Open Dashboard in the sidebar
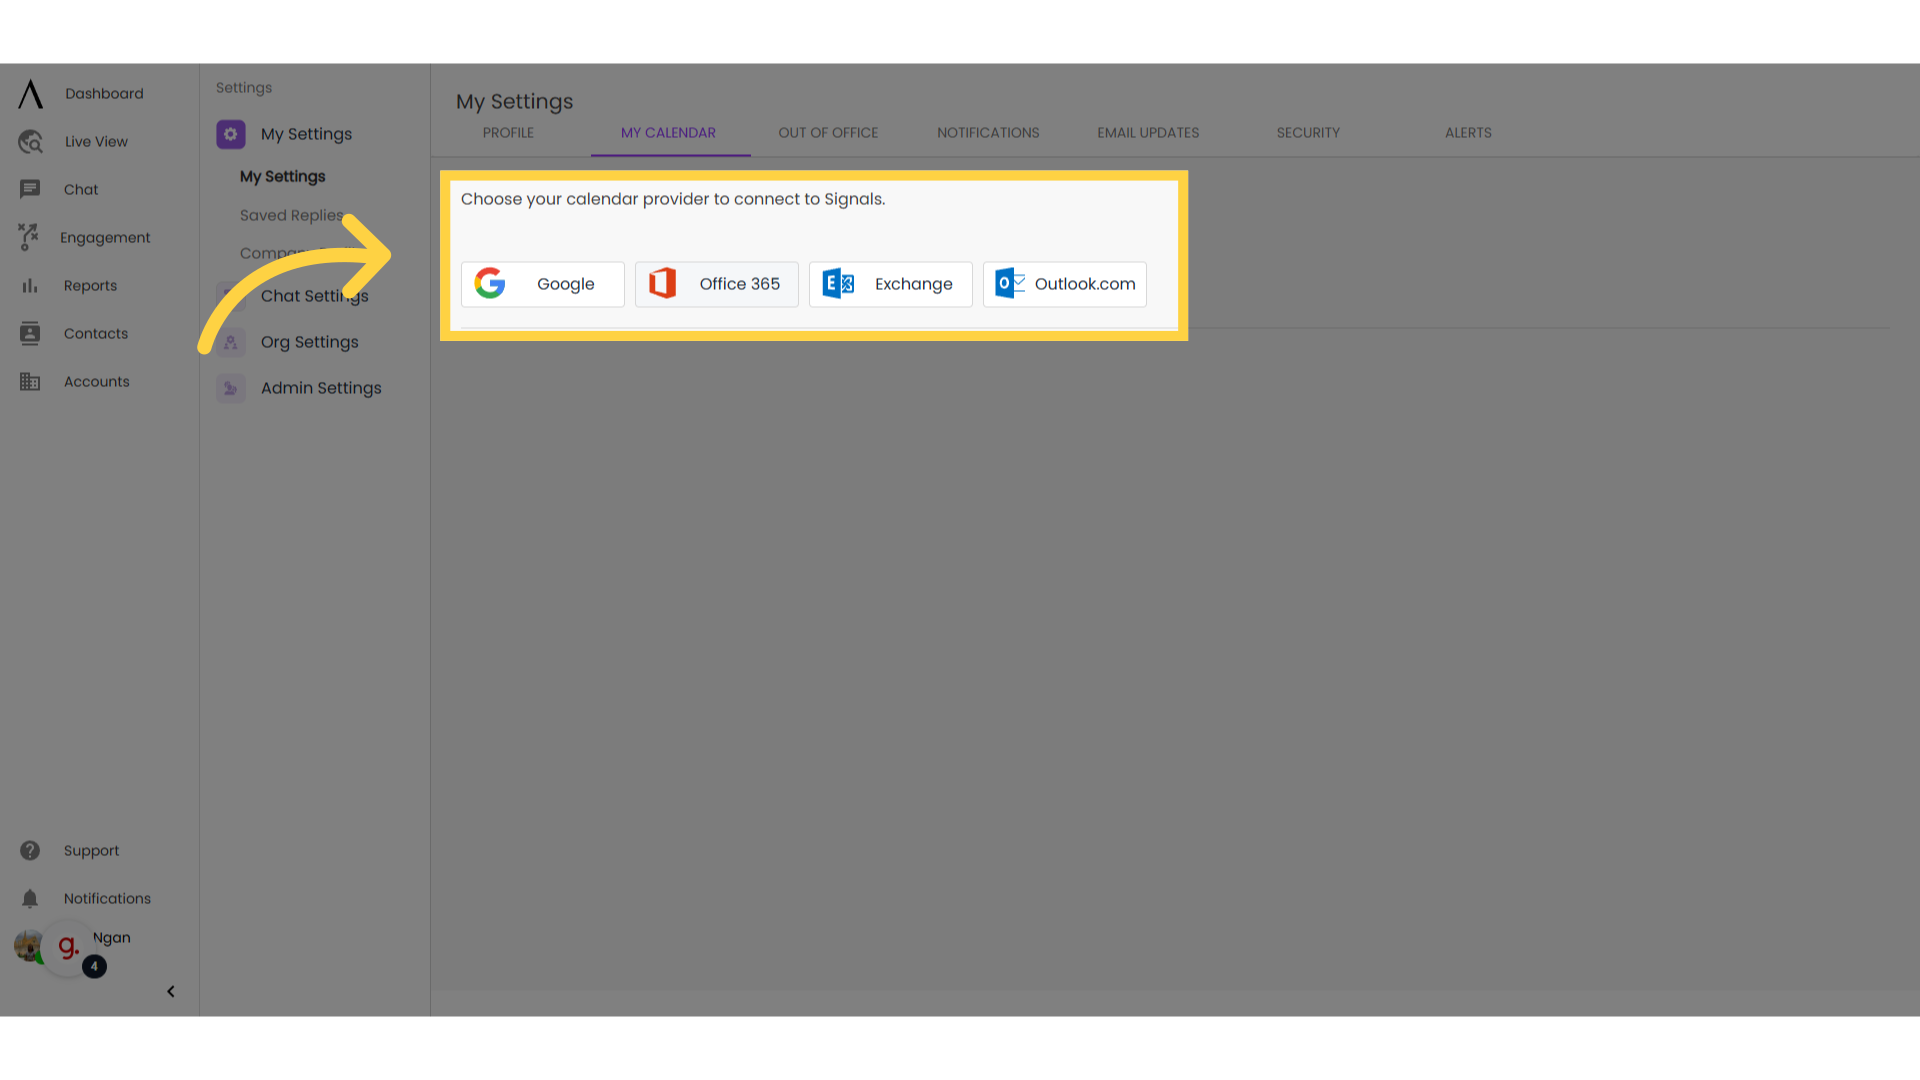Screen dimensions: 1920x1080 pos(105,94)
